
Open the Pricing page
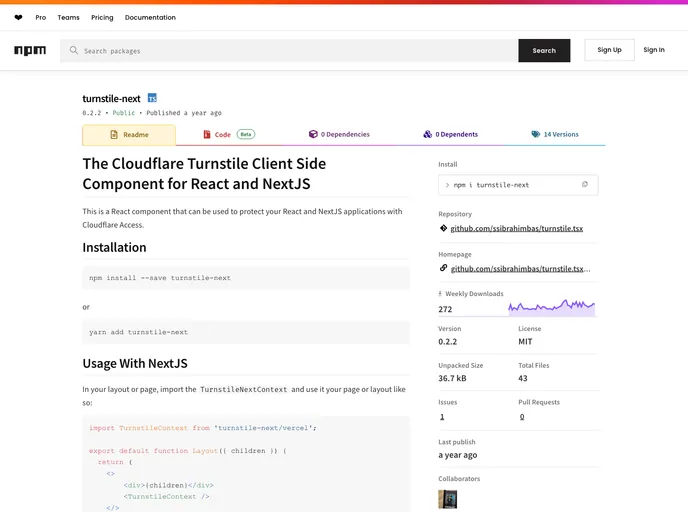click(102, 18)
